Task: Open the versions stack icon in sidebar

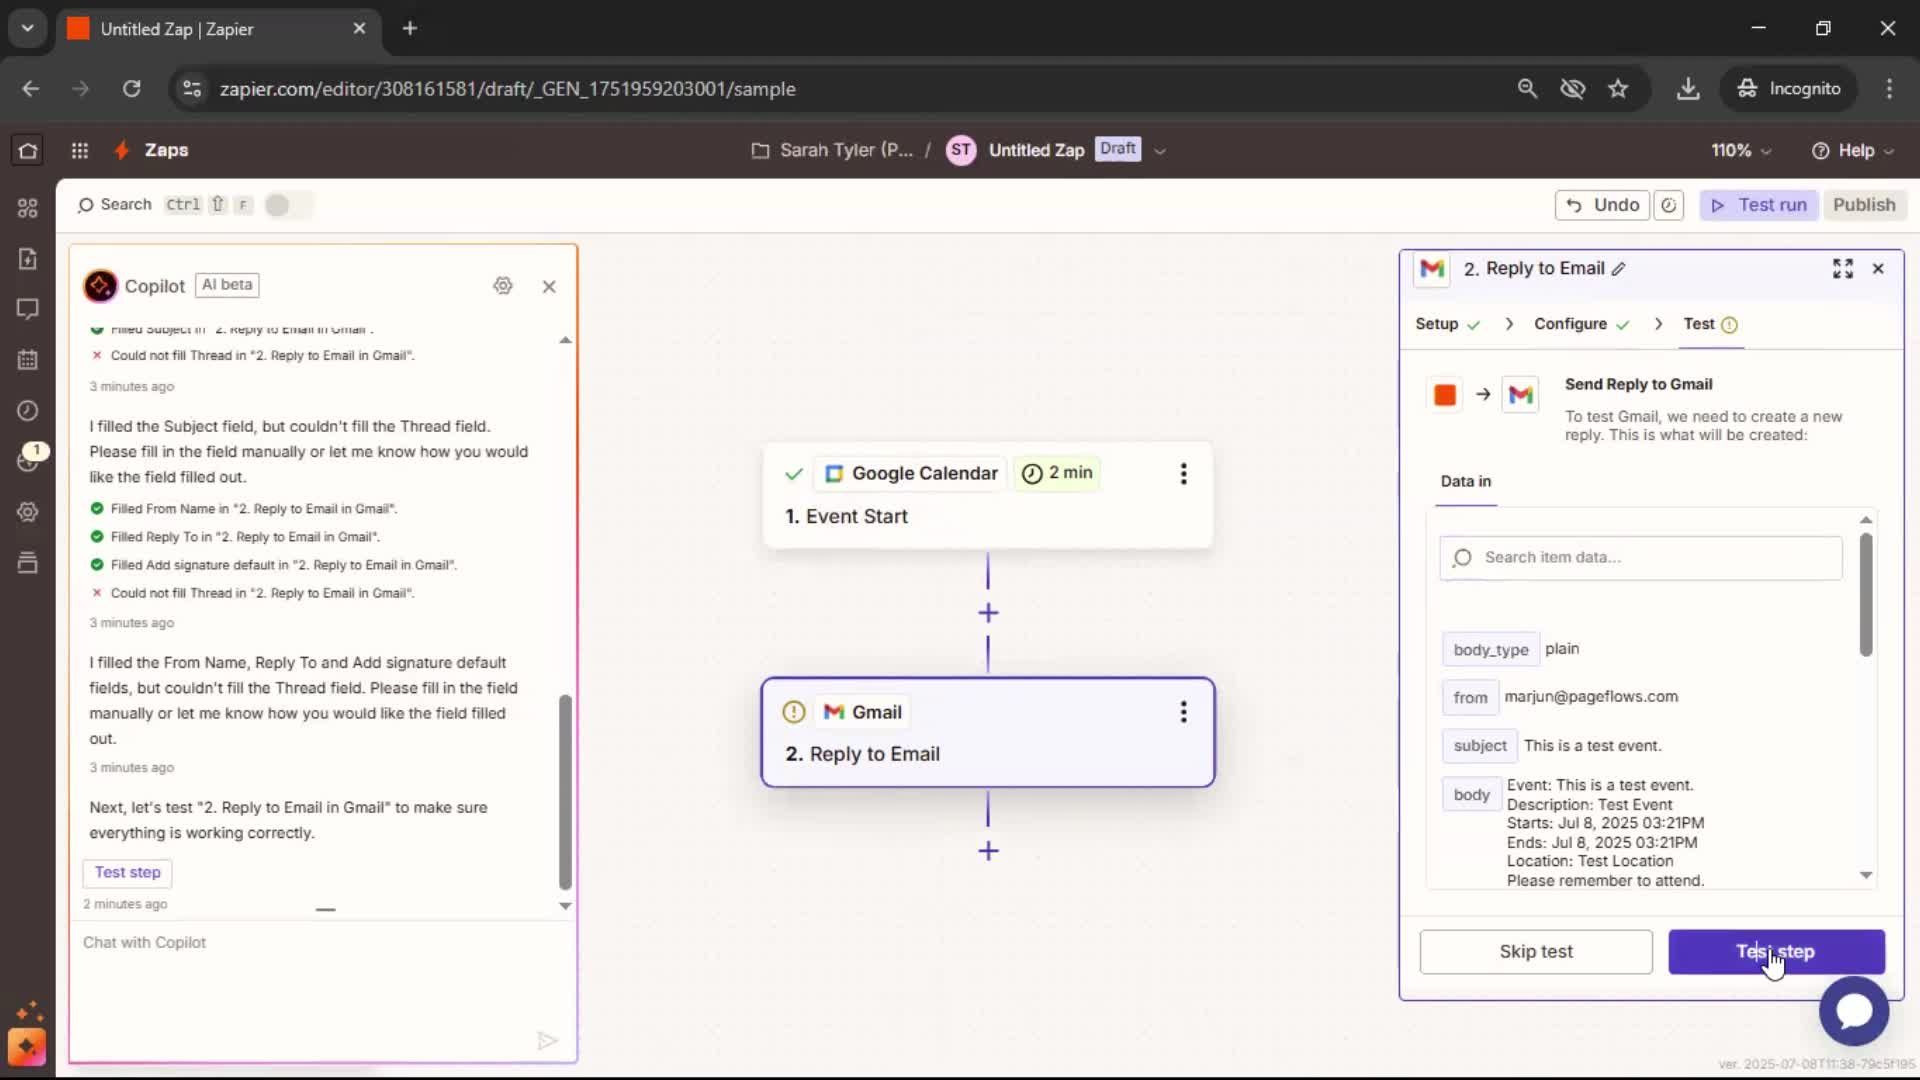Action: [27, 563]
